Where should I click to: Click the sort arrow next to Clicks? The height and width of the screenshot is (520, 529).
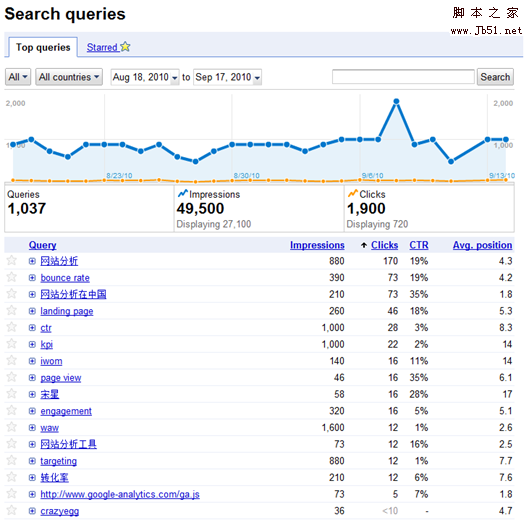(364, 245)
